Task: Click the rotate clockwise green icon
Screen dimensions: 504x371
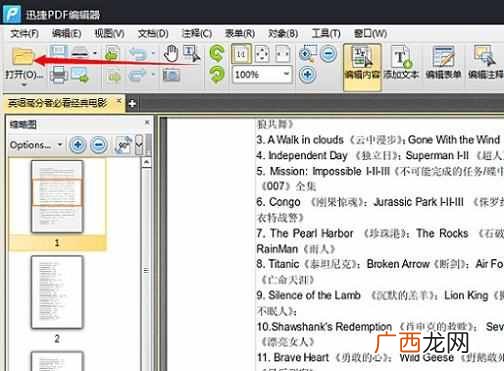Action: tap(217, 75)
